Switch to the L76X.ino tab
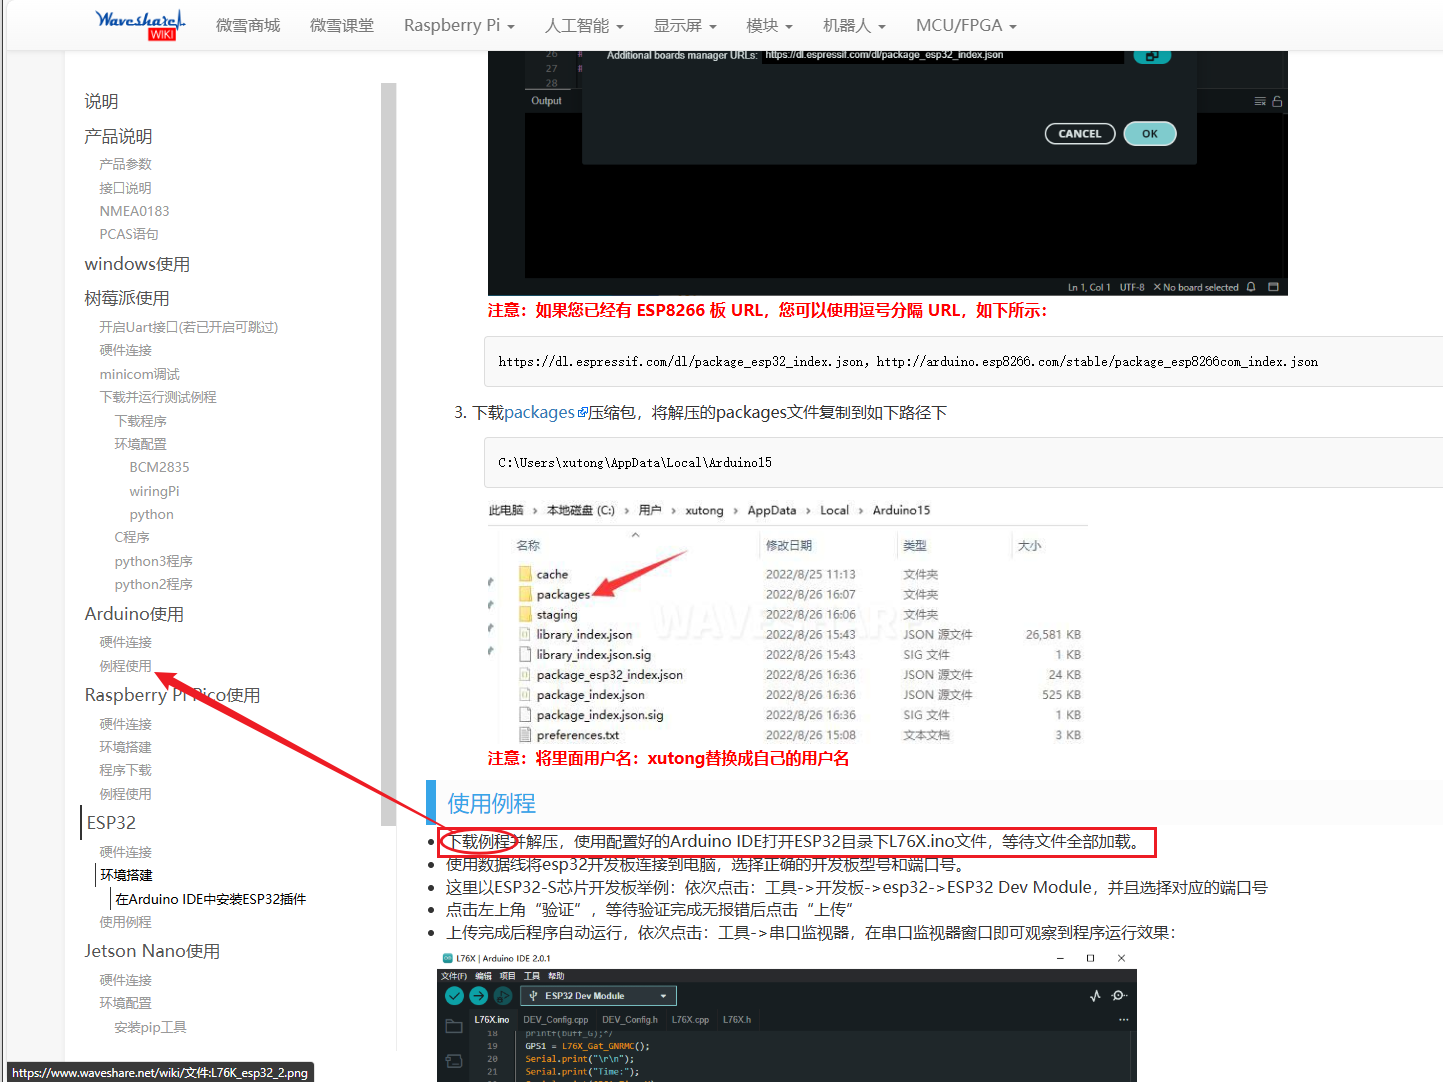Viewport: 1443px width, 1082px height. click(491, 1020)
